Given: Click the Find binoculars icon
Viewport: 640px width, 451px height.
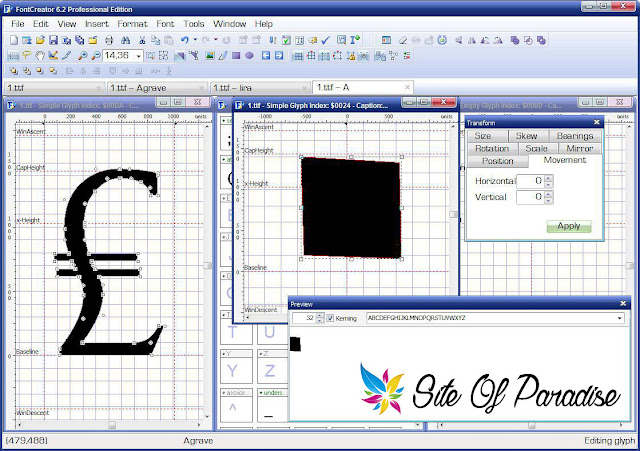Looking at the screenshot, I should (x=125, y=40).
